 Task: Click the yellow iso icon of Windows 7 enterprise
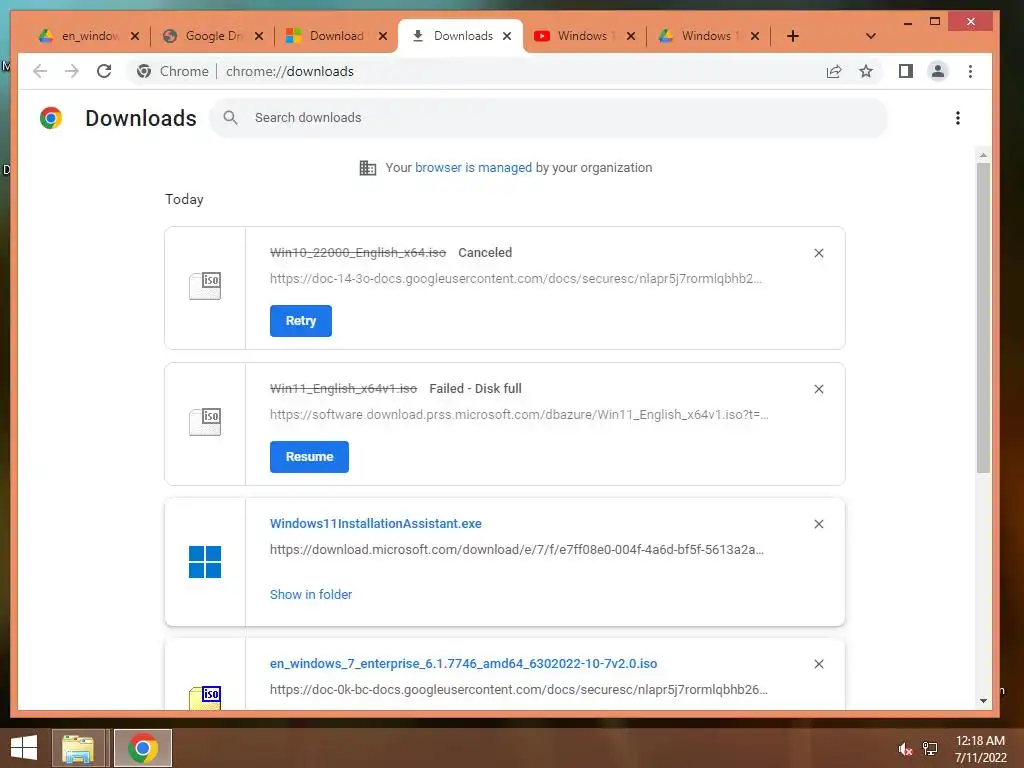(205, 697)
